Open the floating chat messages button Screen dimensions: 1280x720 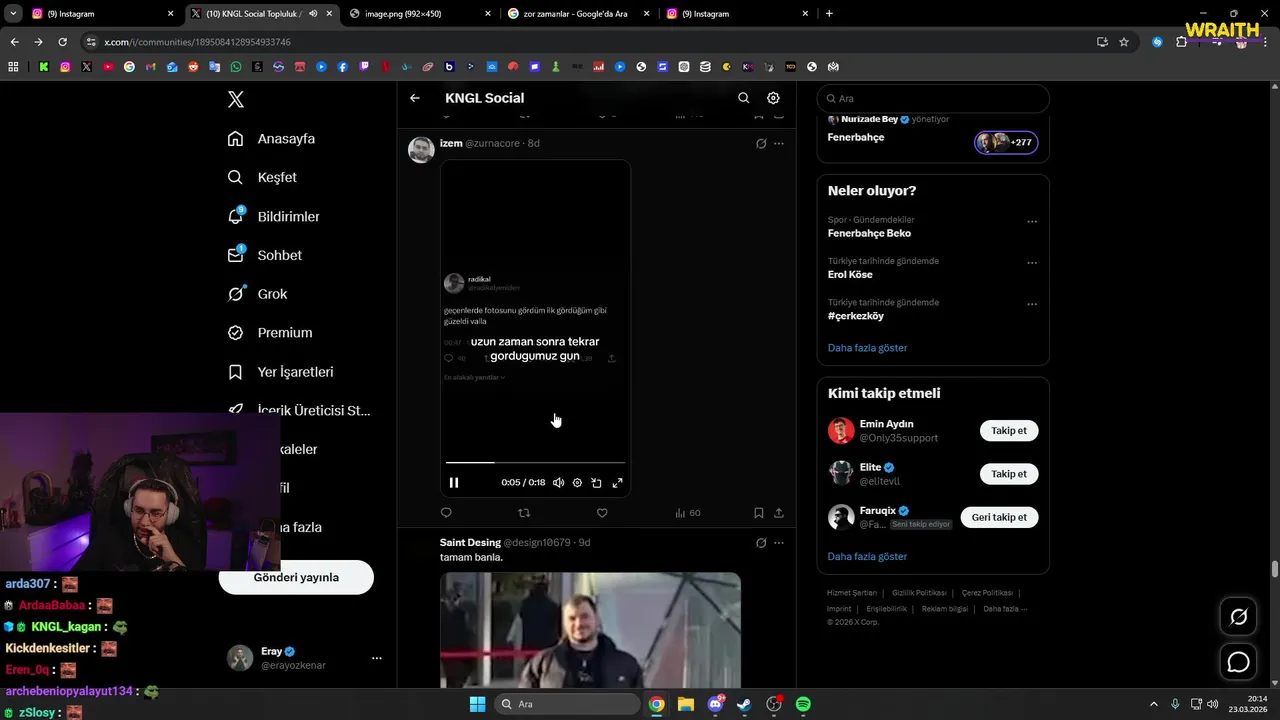point(1238,662)
